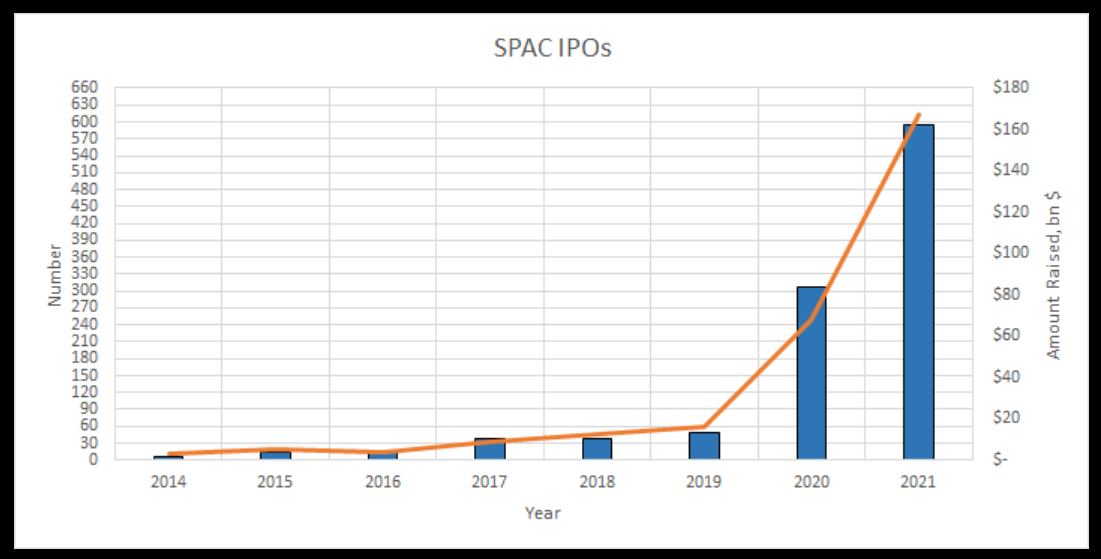This screenshot has width=1101, height=559.
Task: Click the 2018 blue bar
Action: click(x=597, y=449)
